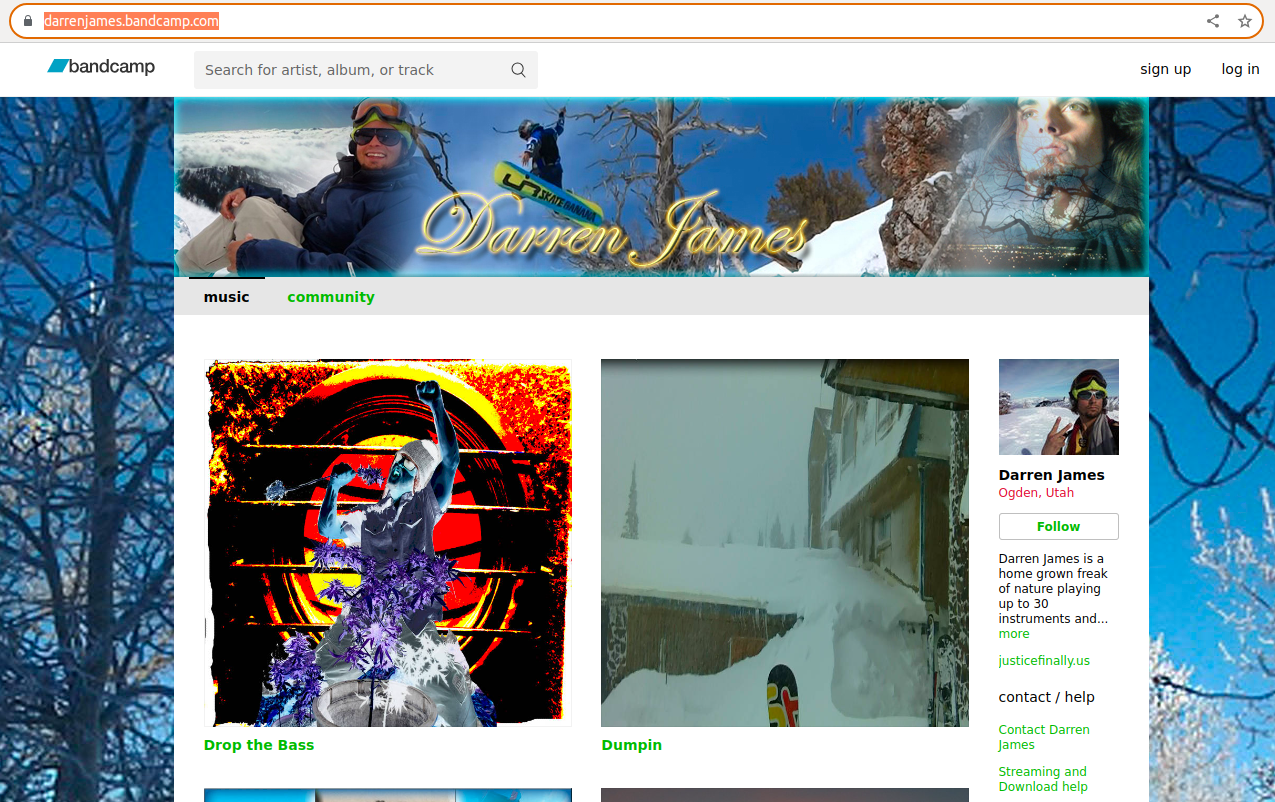Expand the artist bio with more link
This screenshot has width=1275, height=802.
(1013, 633)
